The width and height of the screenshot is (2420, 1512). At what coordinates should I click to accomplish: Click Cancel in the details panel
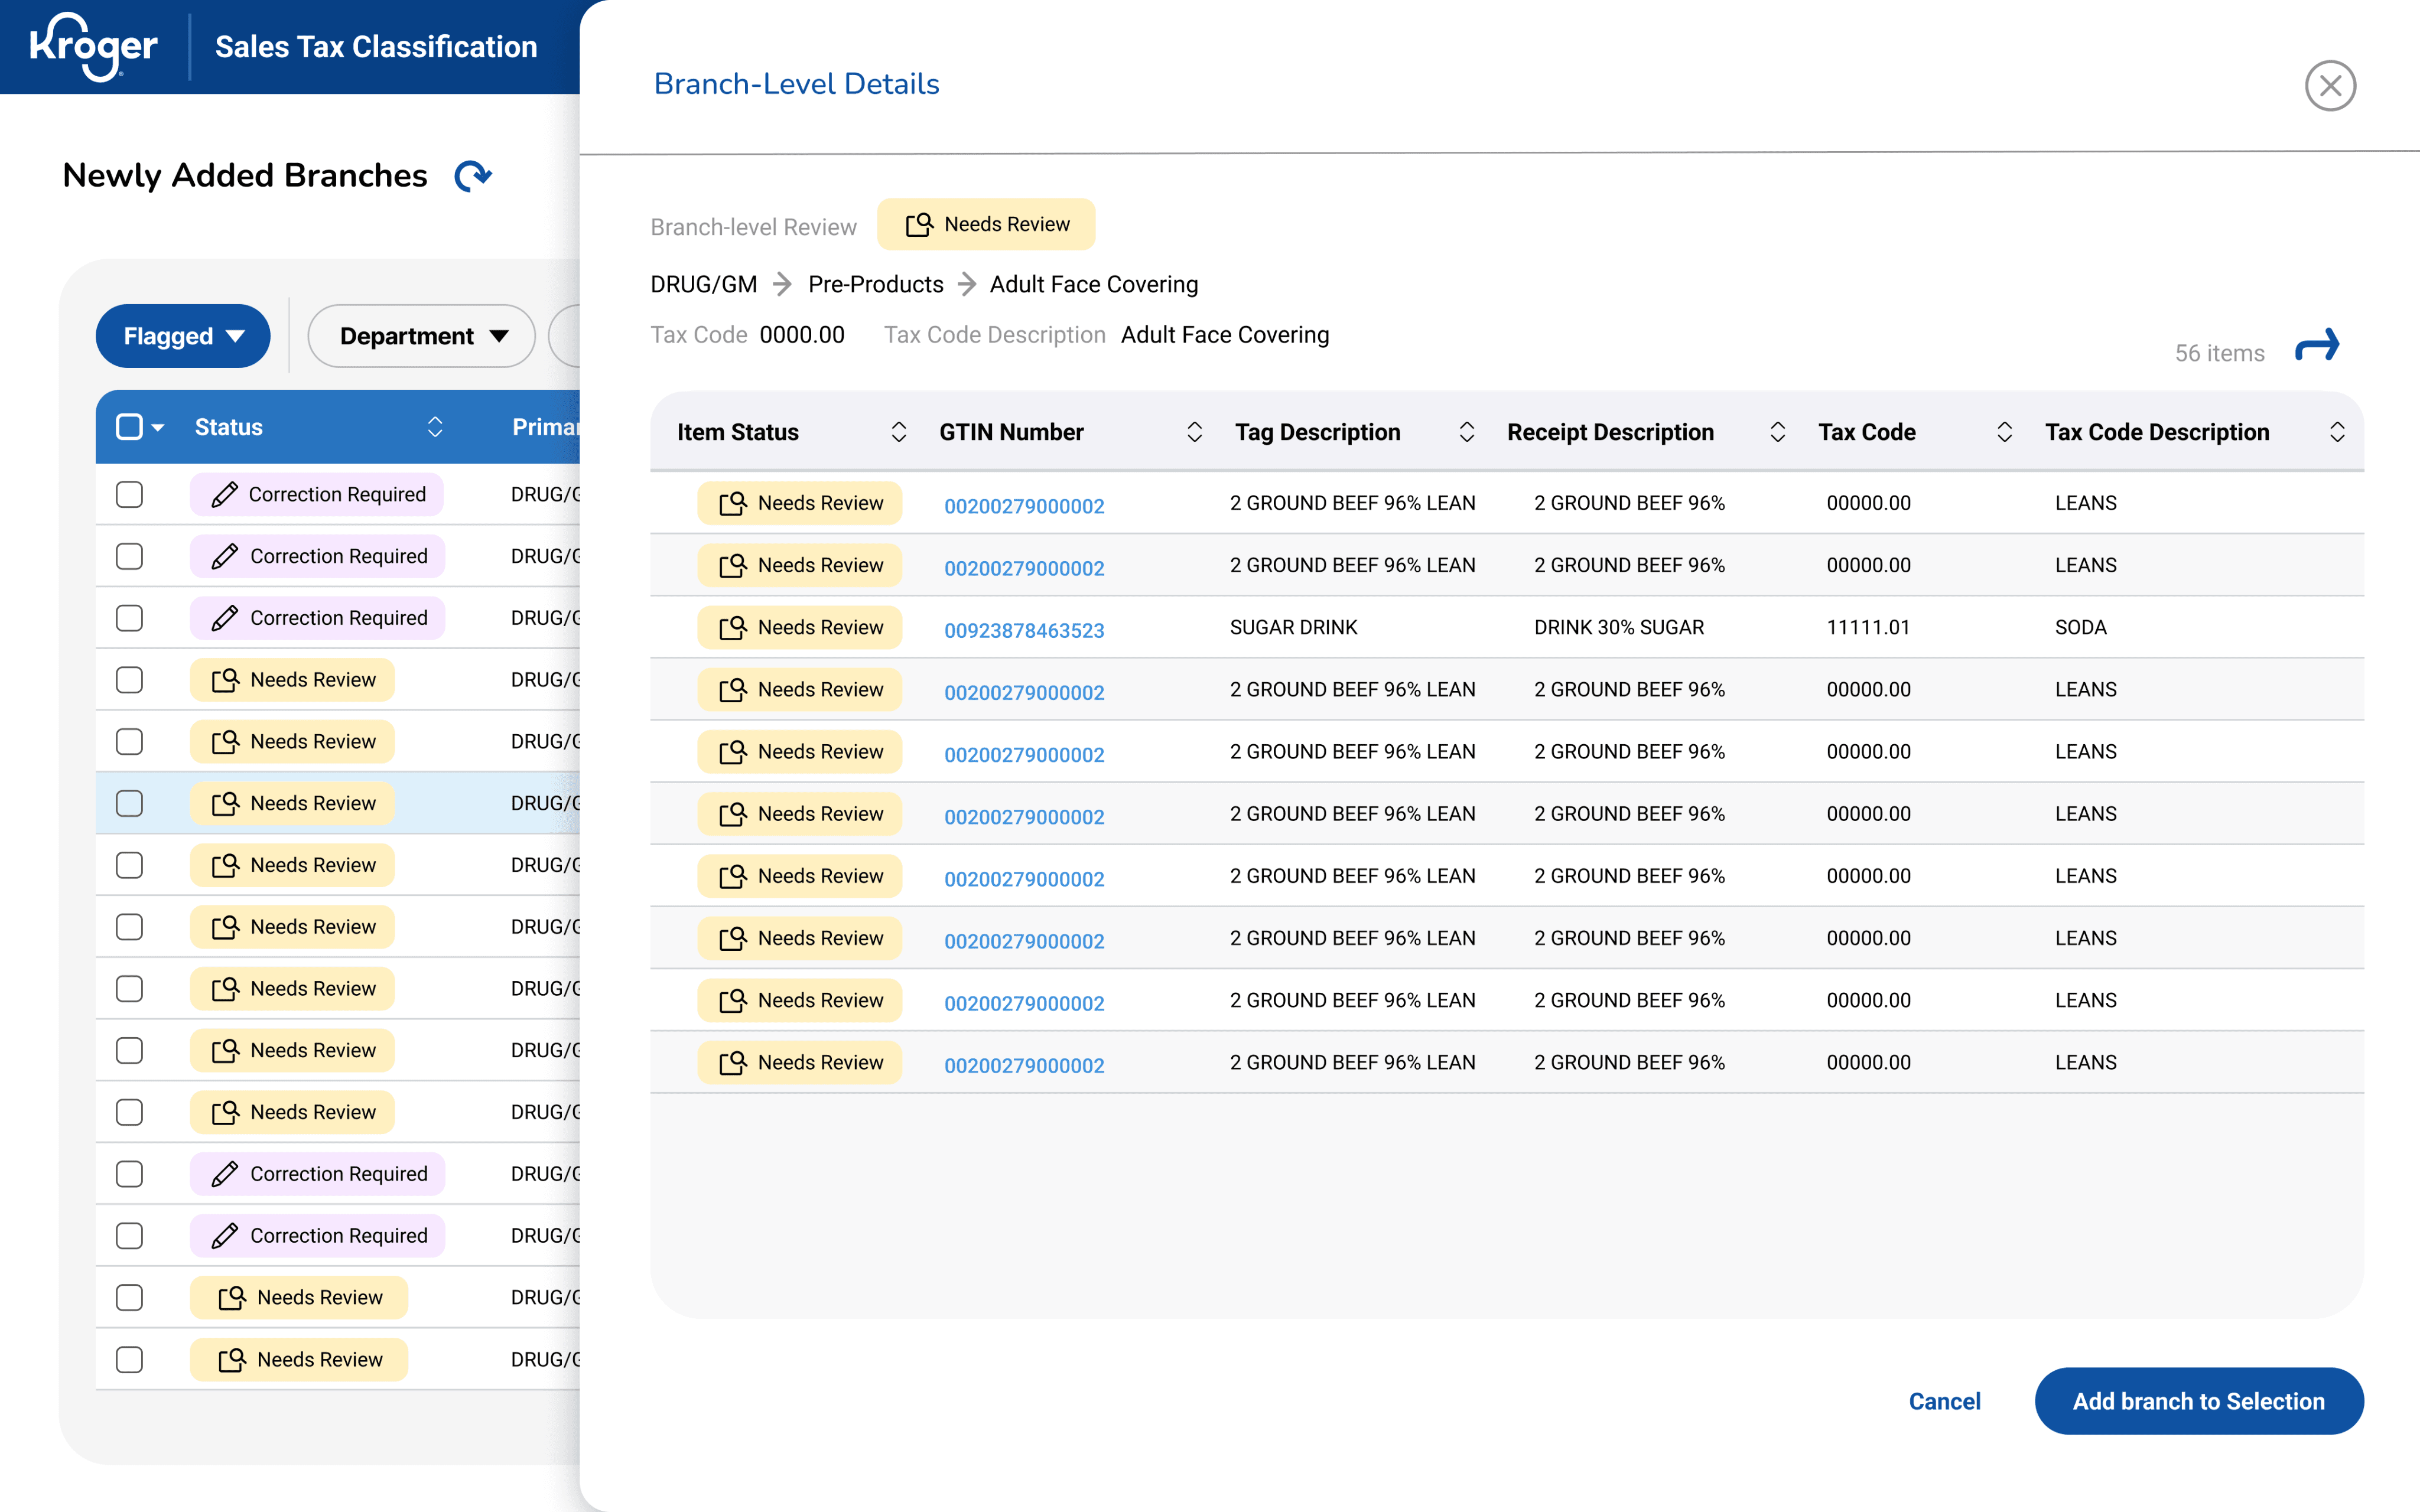[x=1943, y=1401]
